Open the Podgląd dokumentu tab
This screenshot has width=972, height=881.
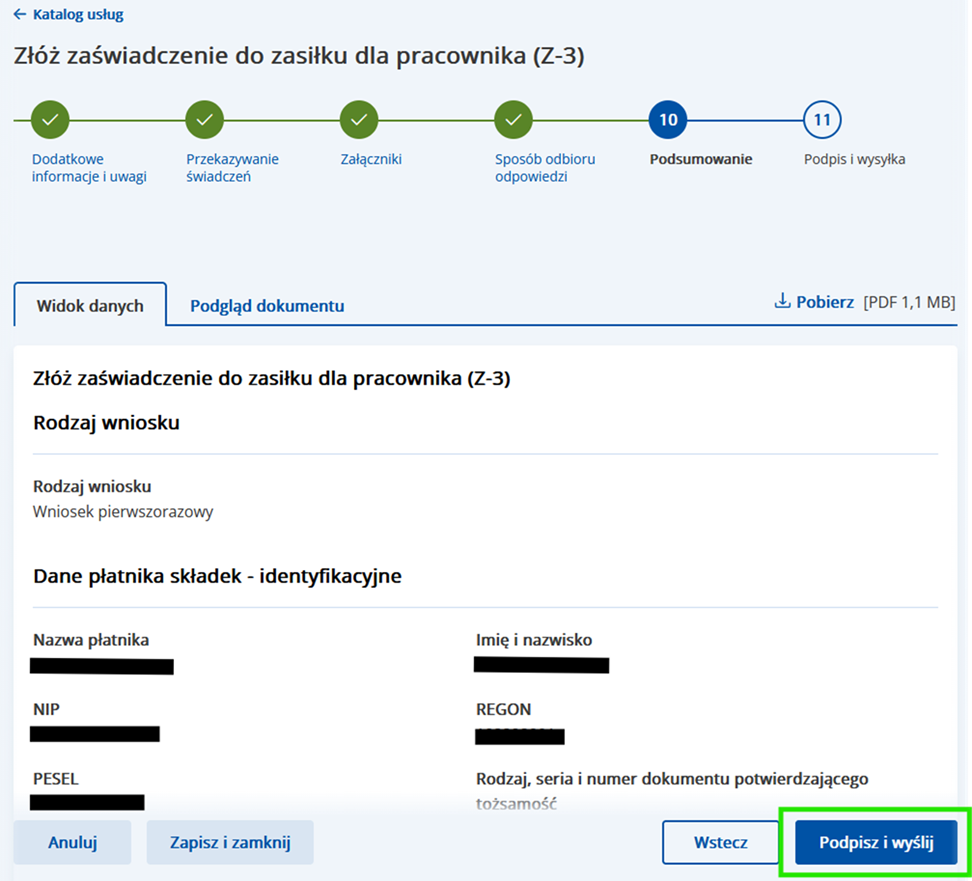click(x=267, y=306)
